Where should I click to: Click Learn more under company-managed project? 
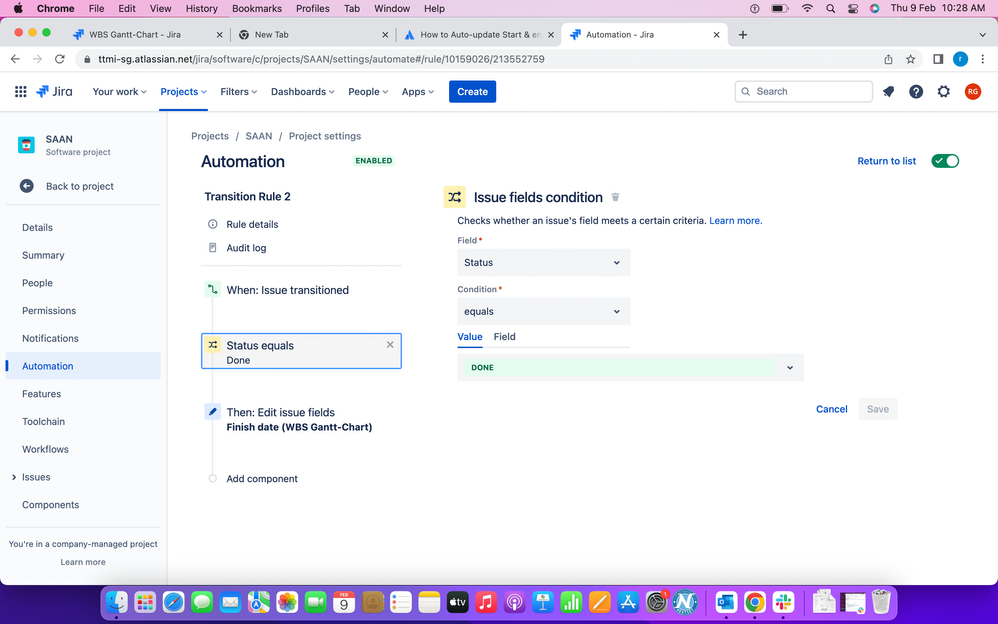pos(83,562)
